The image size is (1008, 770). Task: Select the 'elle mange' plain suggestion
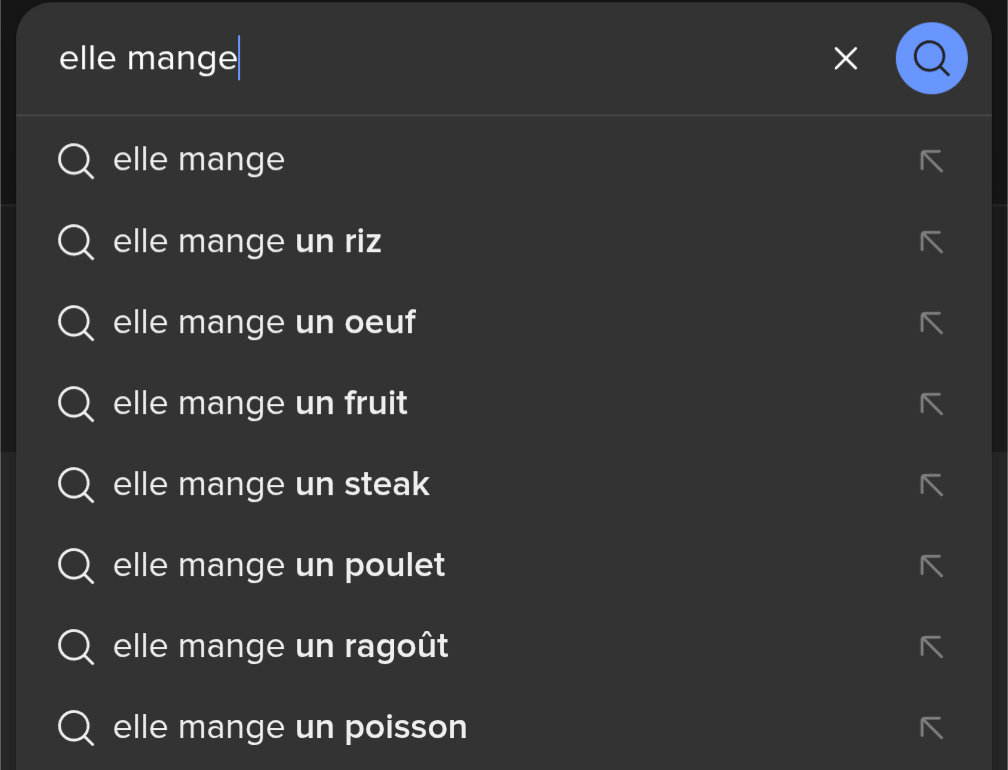[x=199, y=160]
